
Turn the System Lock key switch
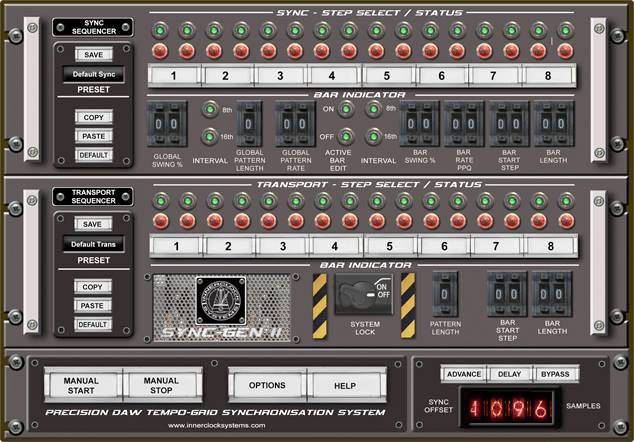point(363,294)
